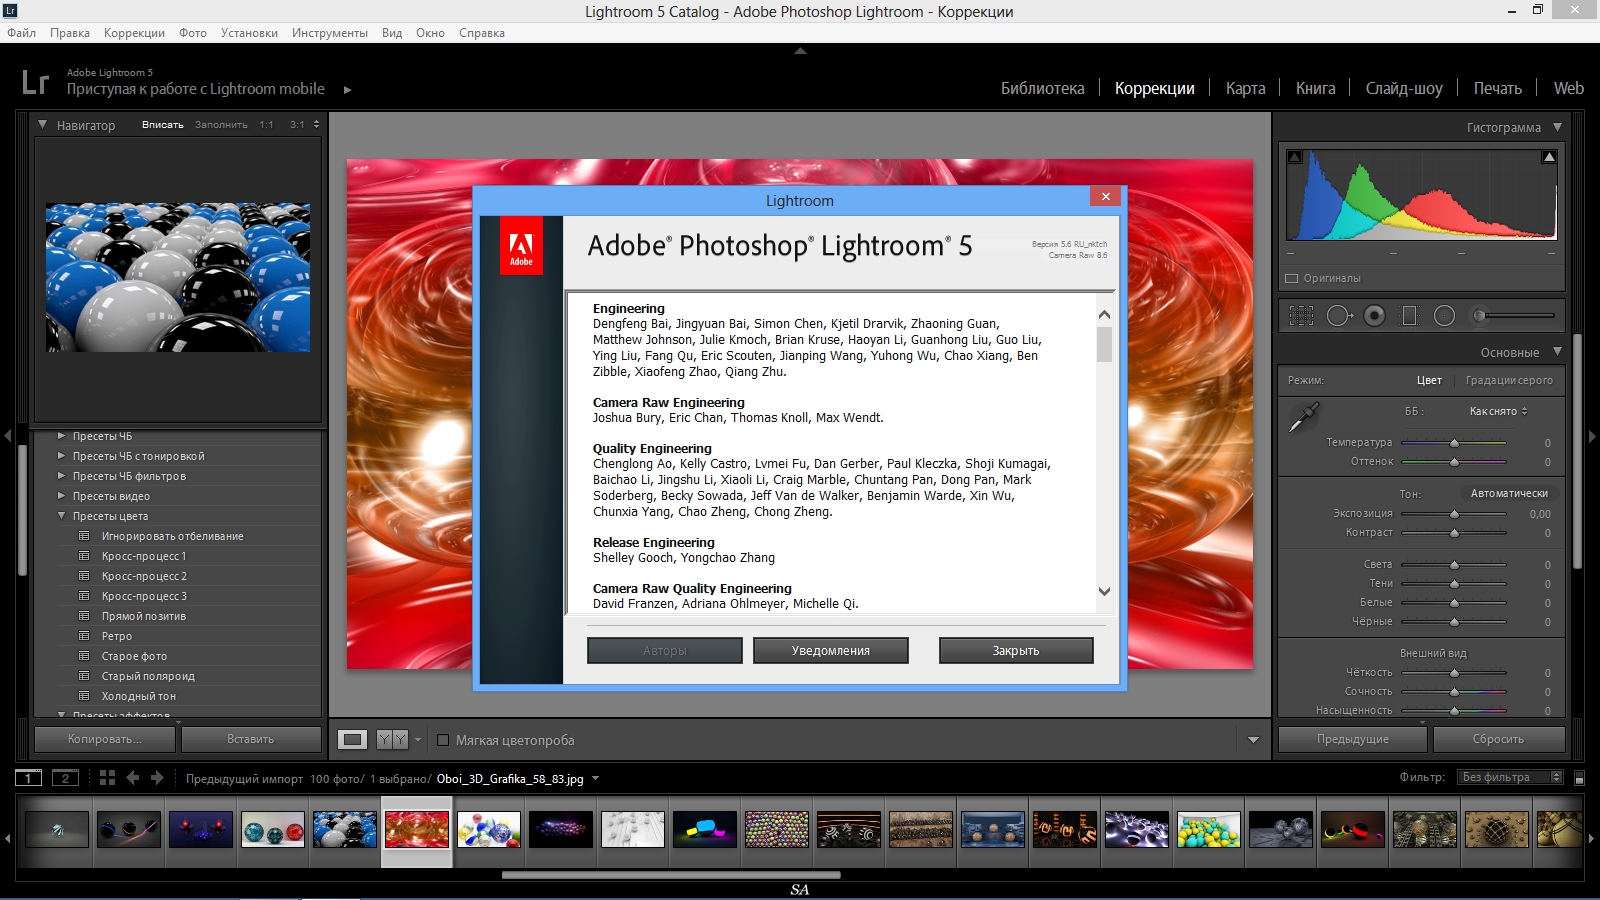Open grid view from filmstrip bar
Viewport: 1600px width, 900px height.
[107, 778]
